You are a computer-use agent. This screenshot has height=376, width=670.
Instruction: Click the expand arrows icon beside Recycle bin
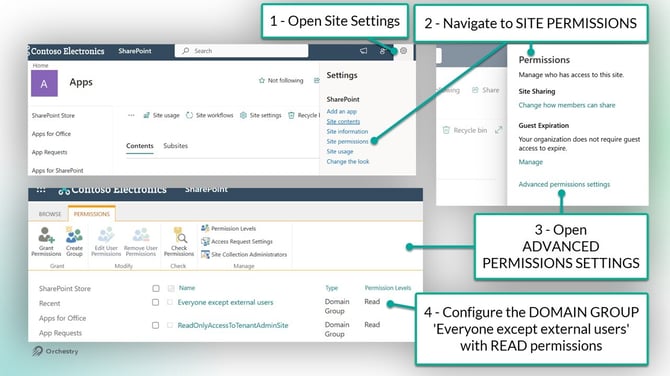coord(499,130)
